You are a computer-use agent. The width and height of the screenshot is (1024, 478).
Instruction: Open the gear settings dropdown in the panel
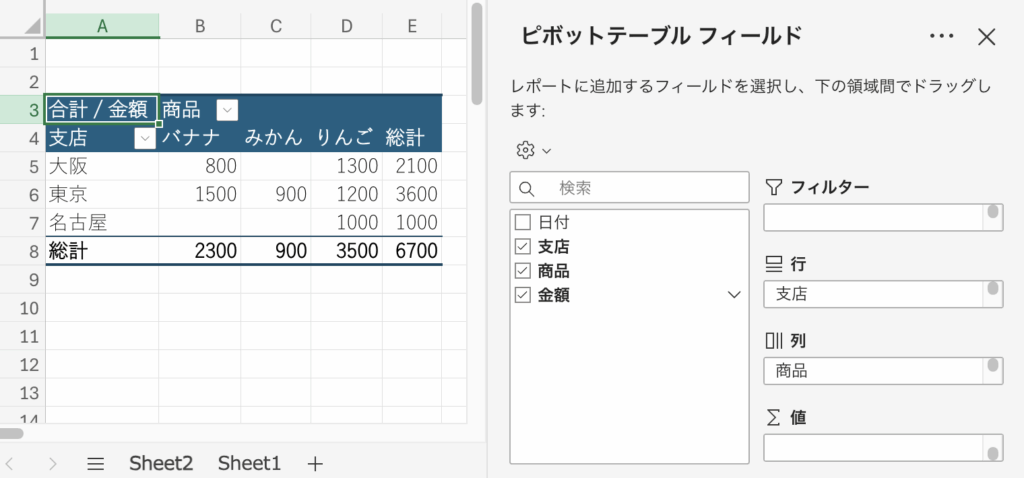533,150
